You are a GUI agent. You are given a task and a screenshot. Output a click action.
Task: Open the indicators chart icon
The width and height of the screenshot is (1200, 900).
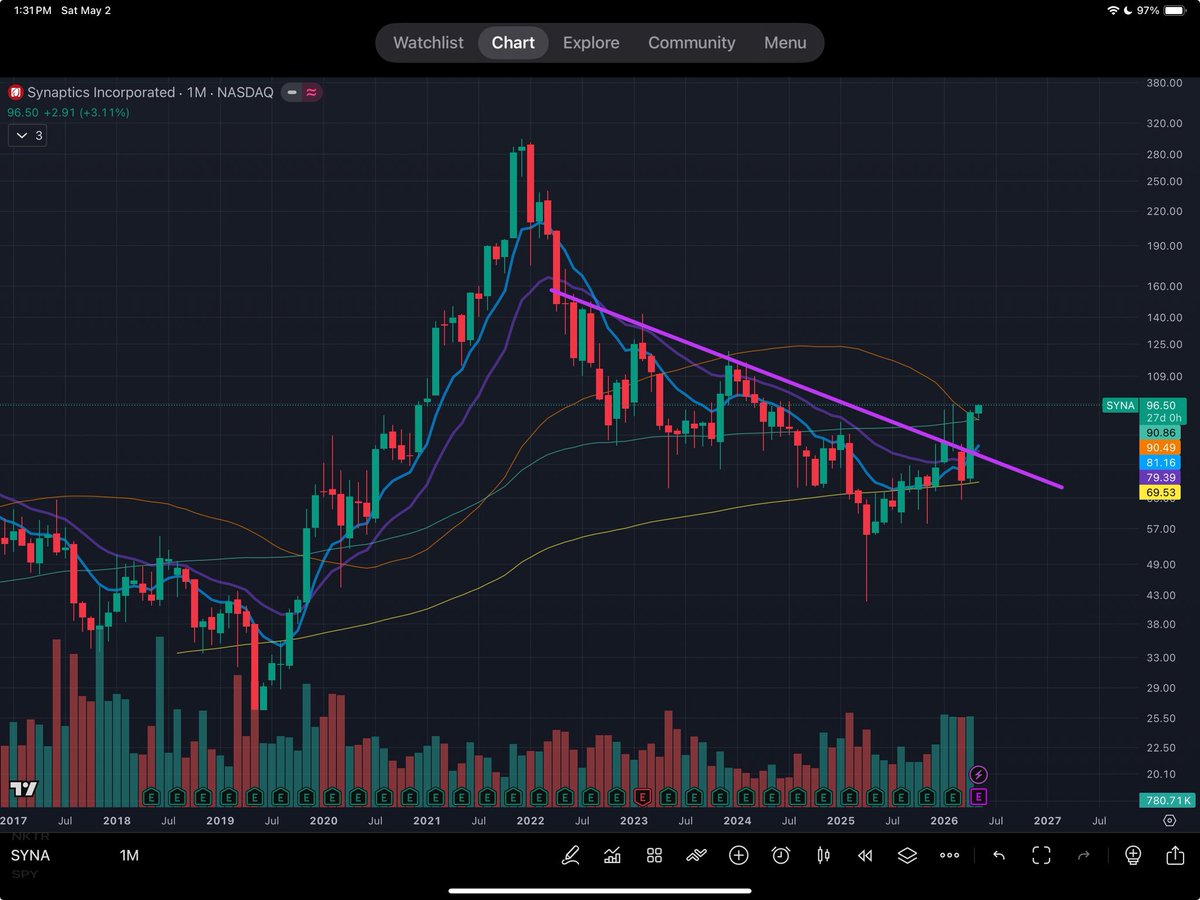point(612,855)
